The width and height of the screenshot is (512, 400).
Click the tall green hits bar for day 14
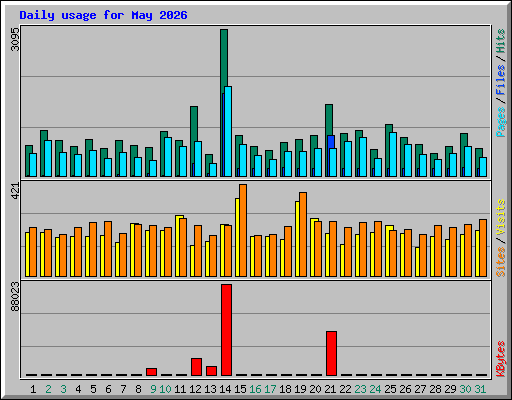coord(223,60)
